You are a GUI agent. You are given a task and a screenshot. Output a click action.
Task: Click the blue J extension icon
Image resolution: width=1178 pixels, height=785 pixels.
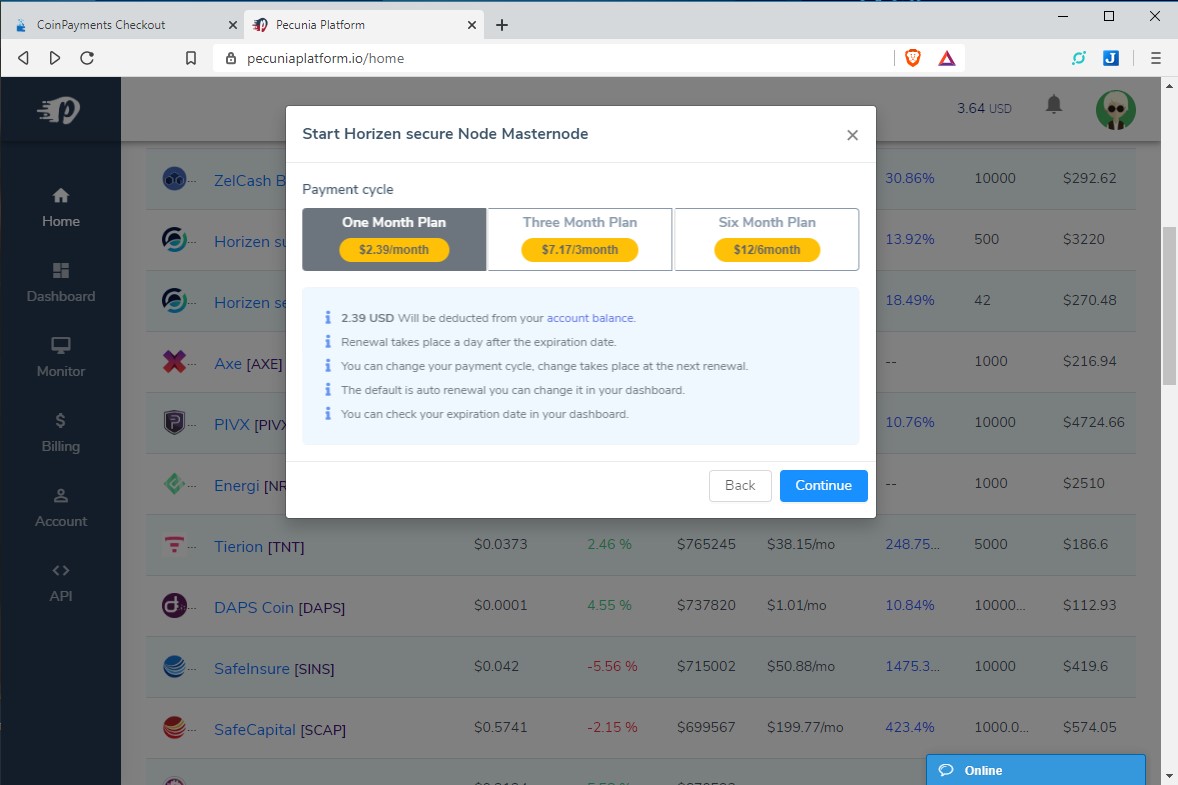(x=1111, y=58)
